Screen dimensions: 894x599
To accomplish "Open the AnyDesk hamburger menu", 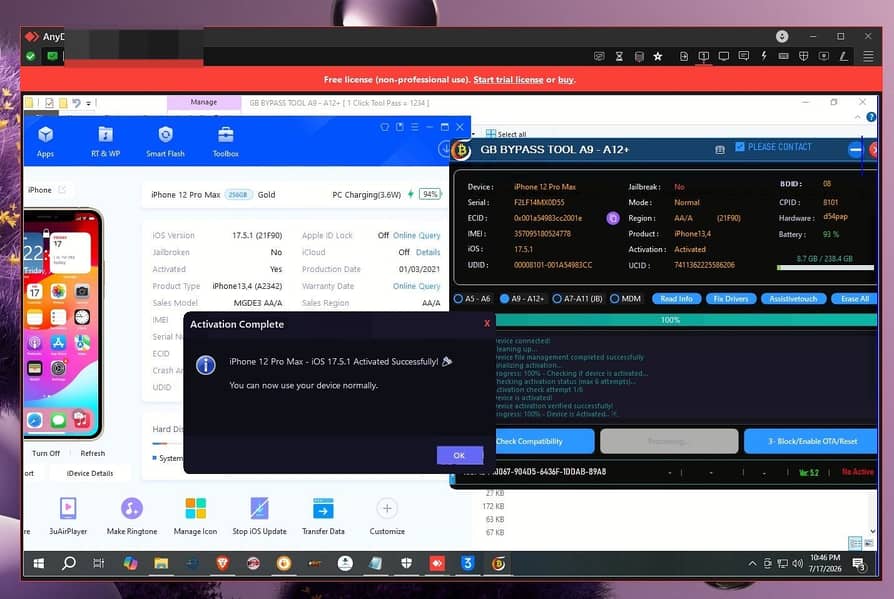I will [868, 56].
